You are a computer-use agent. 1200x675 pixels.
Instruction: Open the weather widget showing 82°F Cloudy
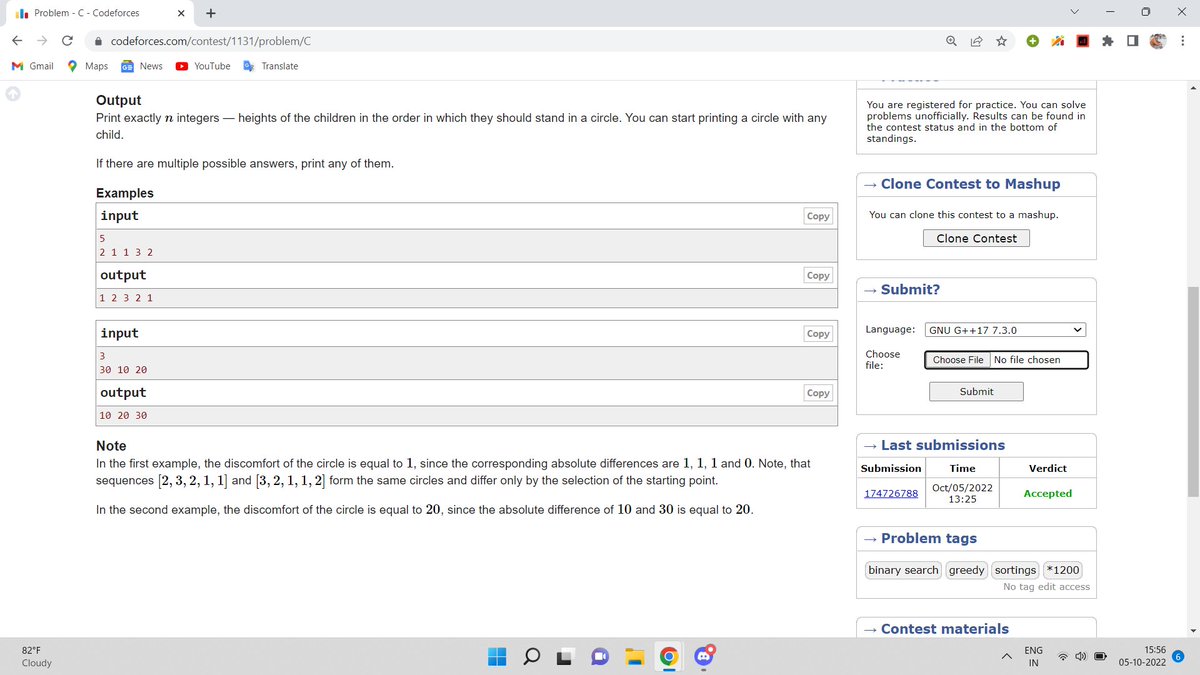point(37,657)
